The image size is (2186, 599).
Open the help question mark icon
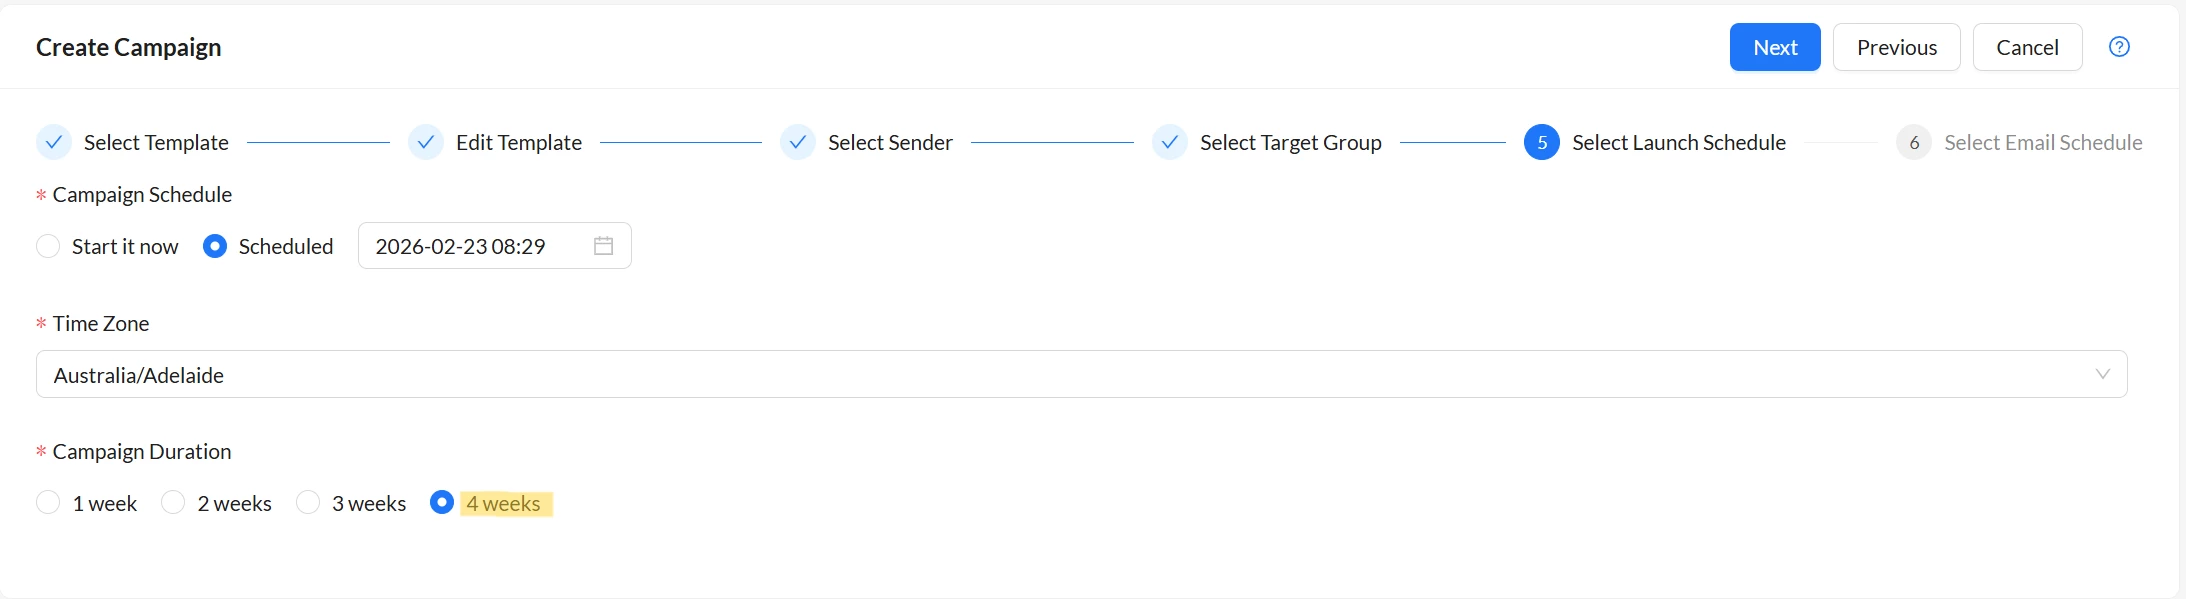coord(2119,47)
